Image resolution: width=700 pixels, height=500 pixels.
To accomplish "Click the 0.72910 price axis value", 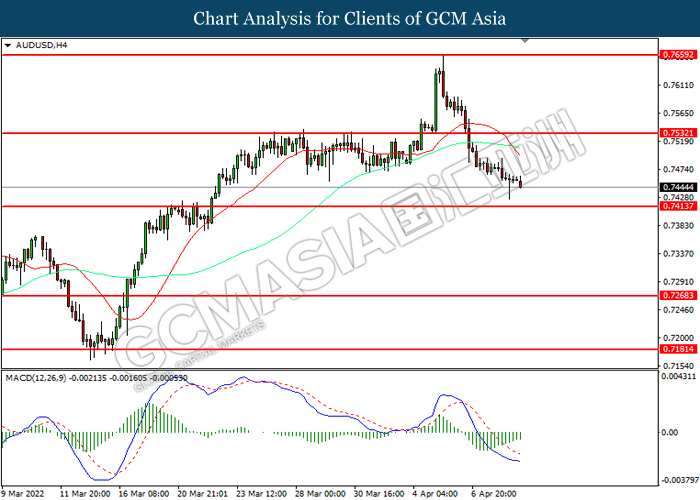I will 678,282.
